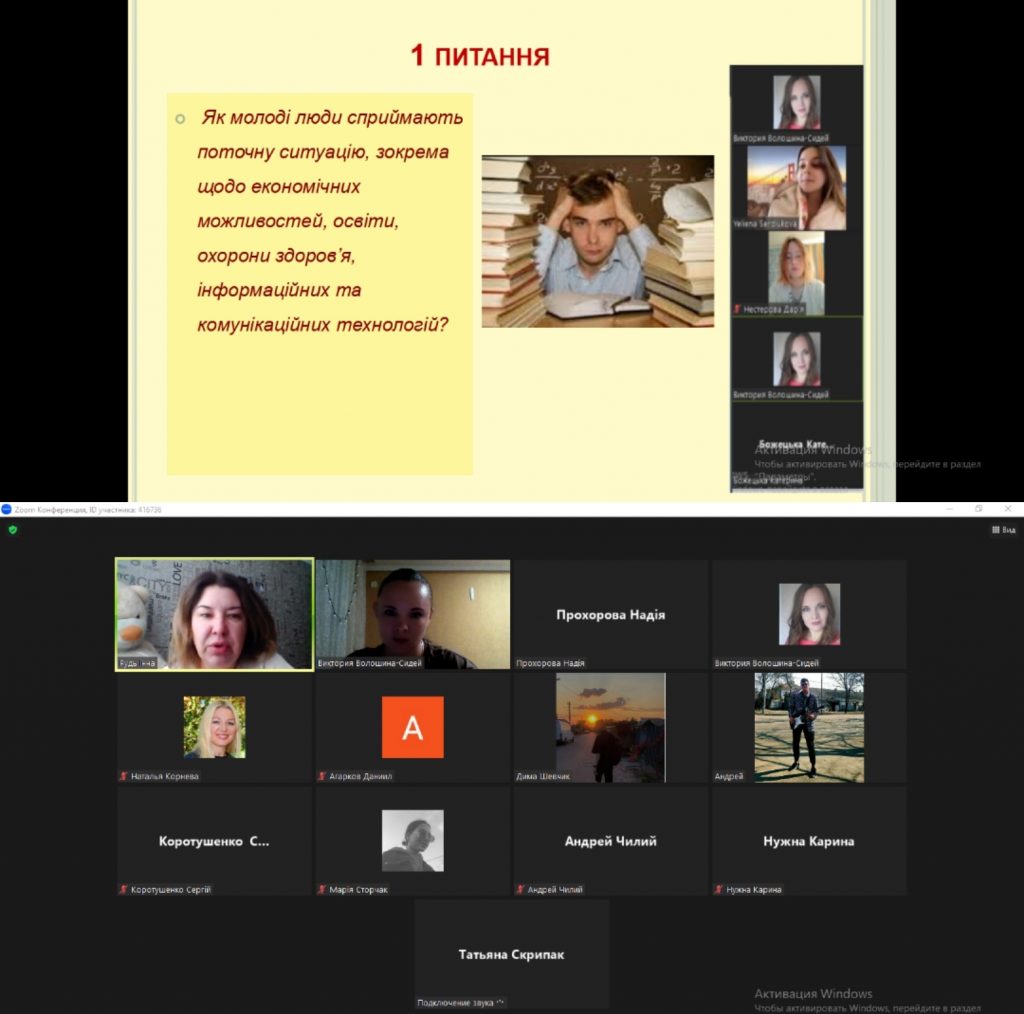
Task: Click the Zoom logo in the title bar
Action: tap(6, 509)
